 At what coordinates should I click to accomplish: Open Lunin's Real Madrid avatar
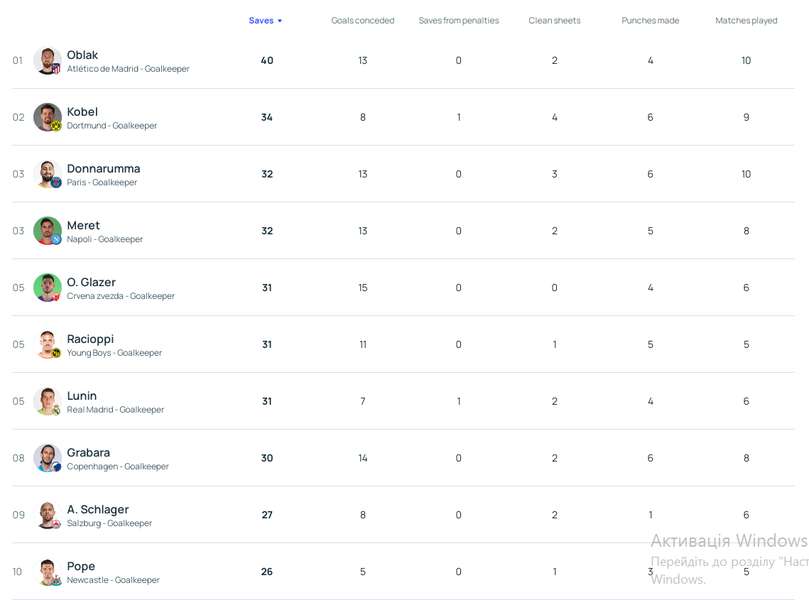(47, 401)
